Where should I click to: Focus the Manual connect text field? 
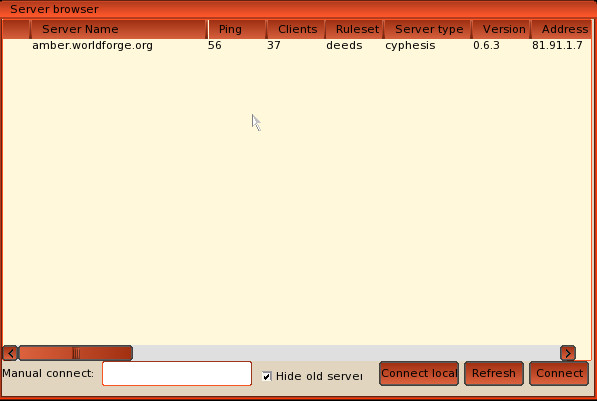pos(177,374)
